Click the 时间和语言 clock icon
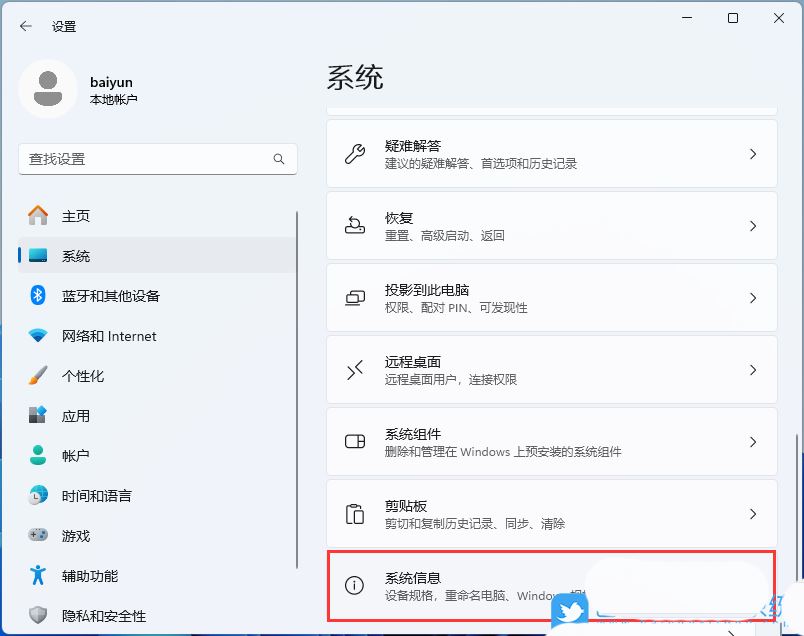804x636 pixels. point(37,496)
